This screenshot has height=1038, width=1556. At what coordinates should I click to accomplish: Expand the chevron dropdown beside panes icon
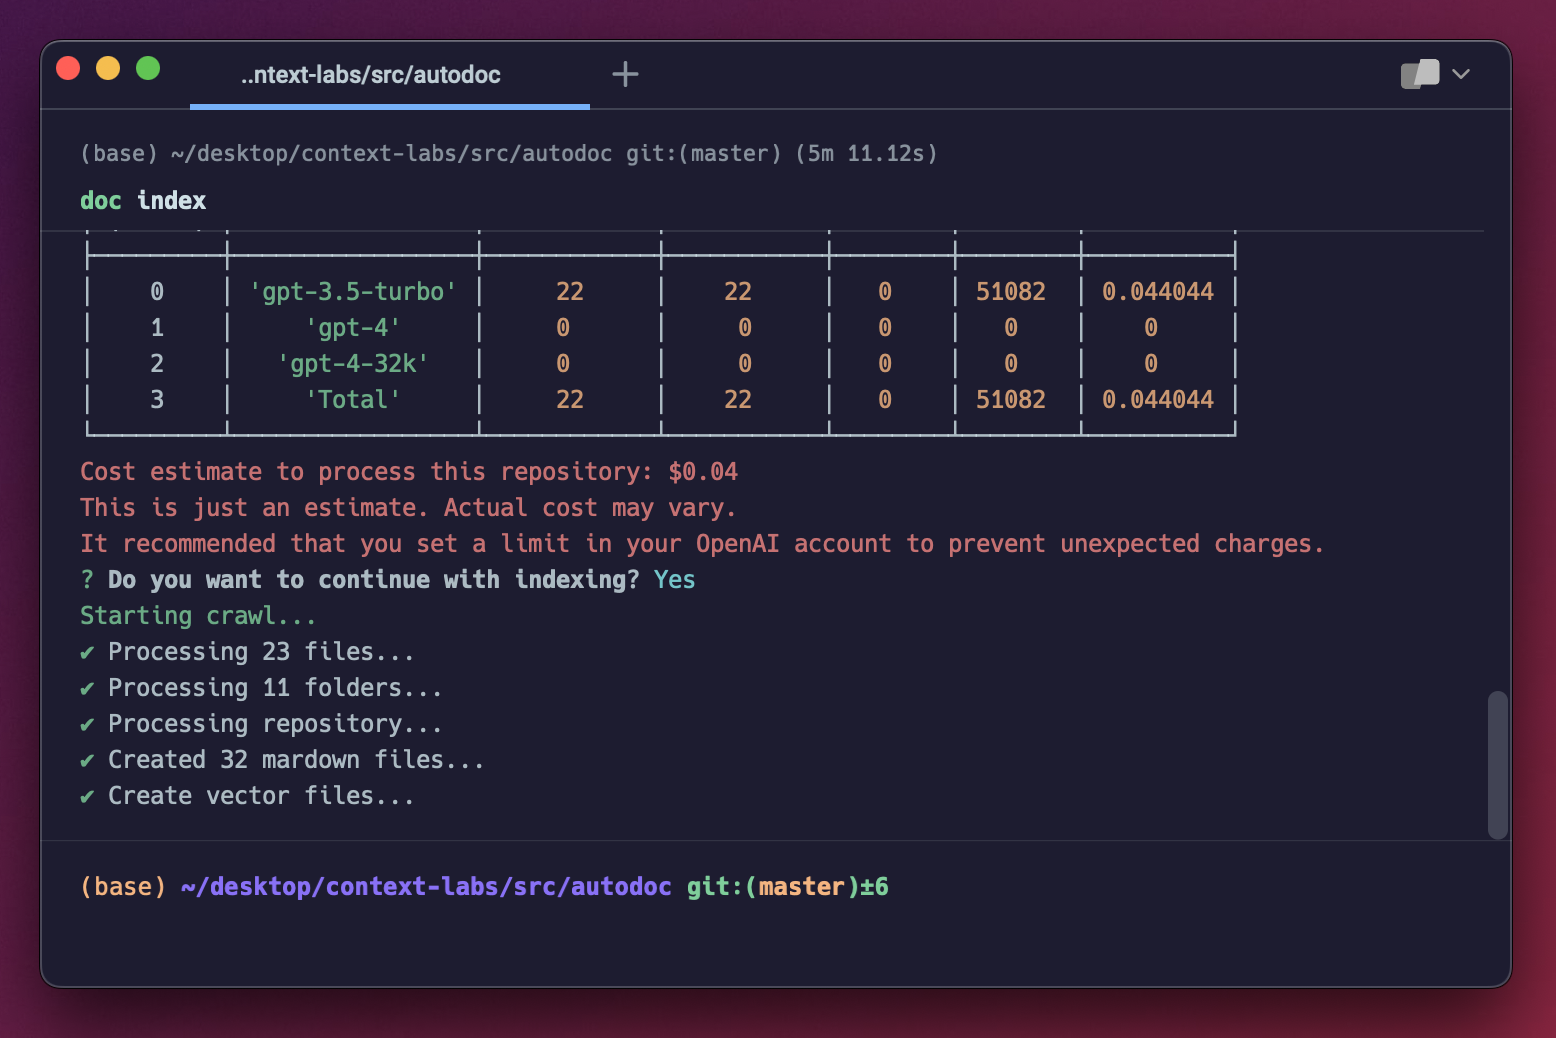[x=1461, y=74]
